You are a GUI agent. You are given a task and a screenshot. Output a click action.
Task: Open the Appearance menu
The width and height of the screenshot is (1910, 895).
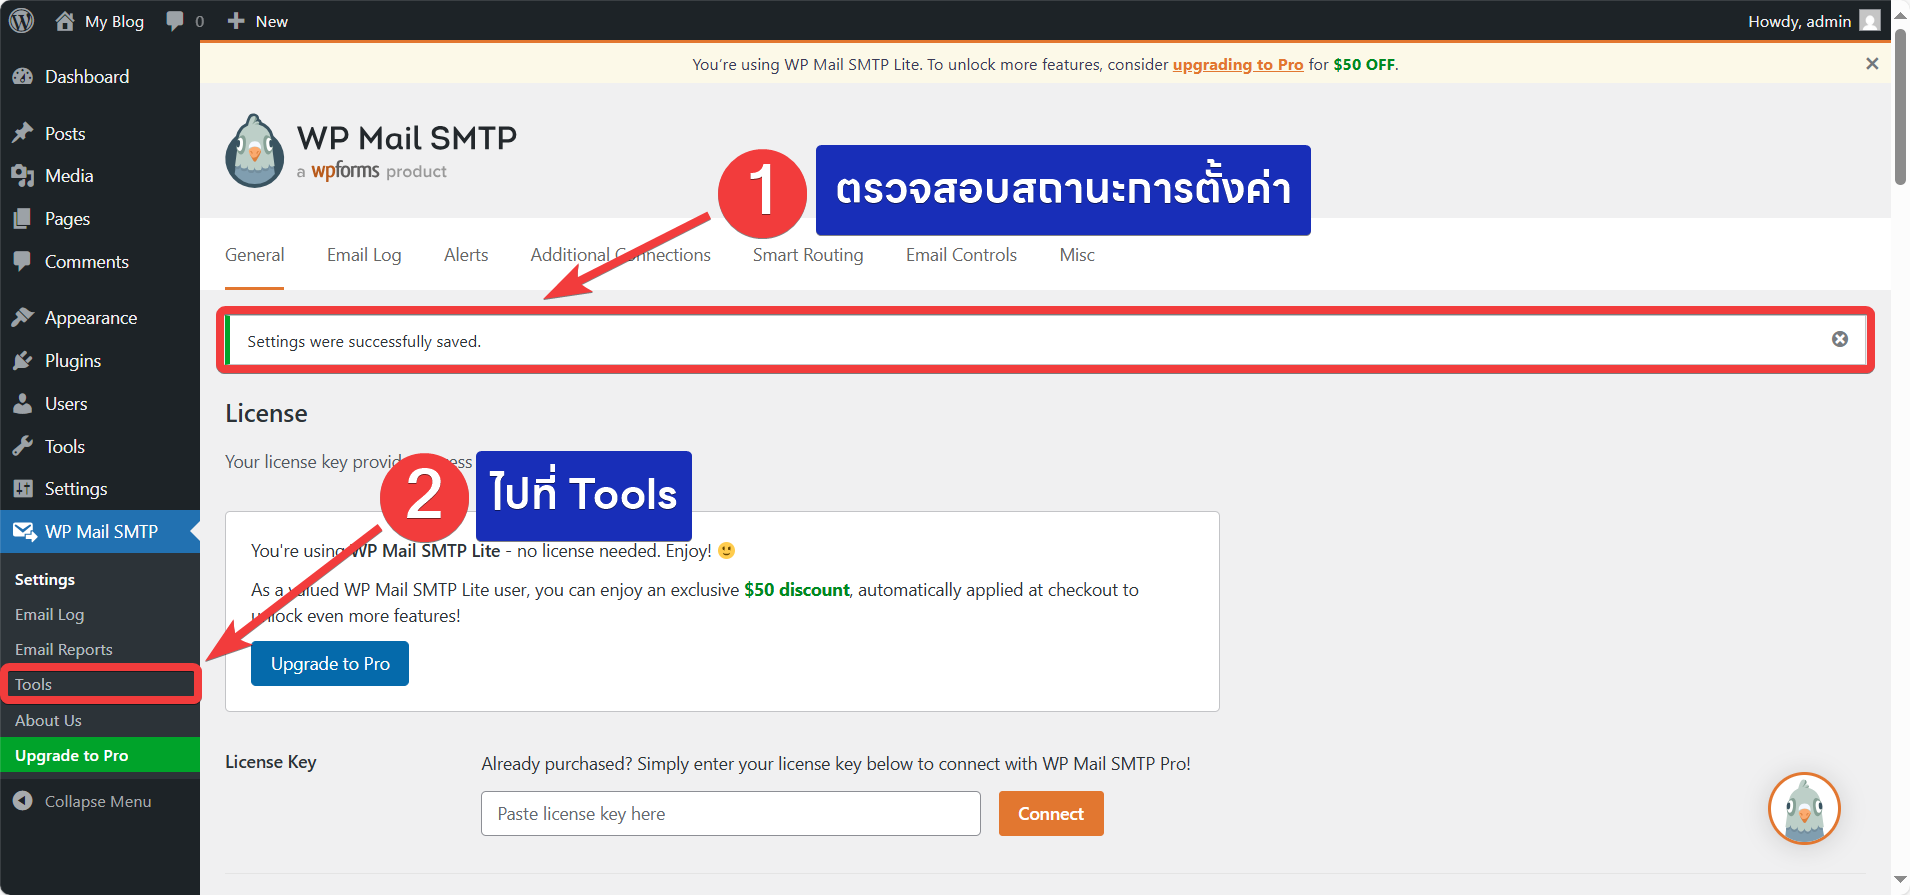click(90, 318)
